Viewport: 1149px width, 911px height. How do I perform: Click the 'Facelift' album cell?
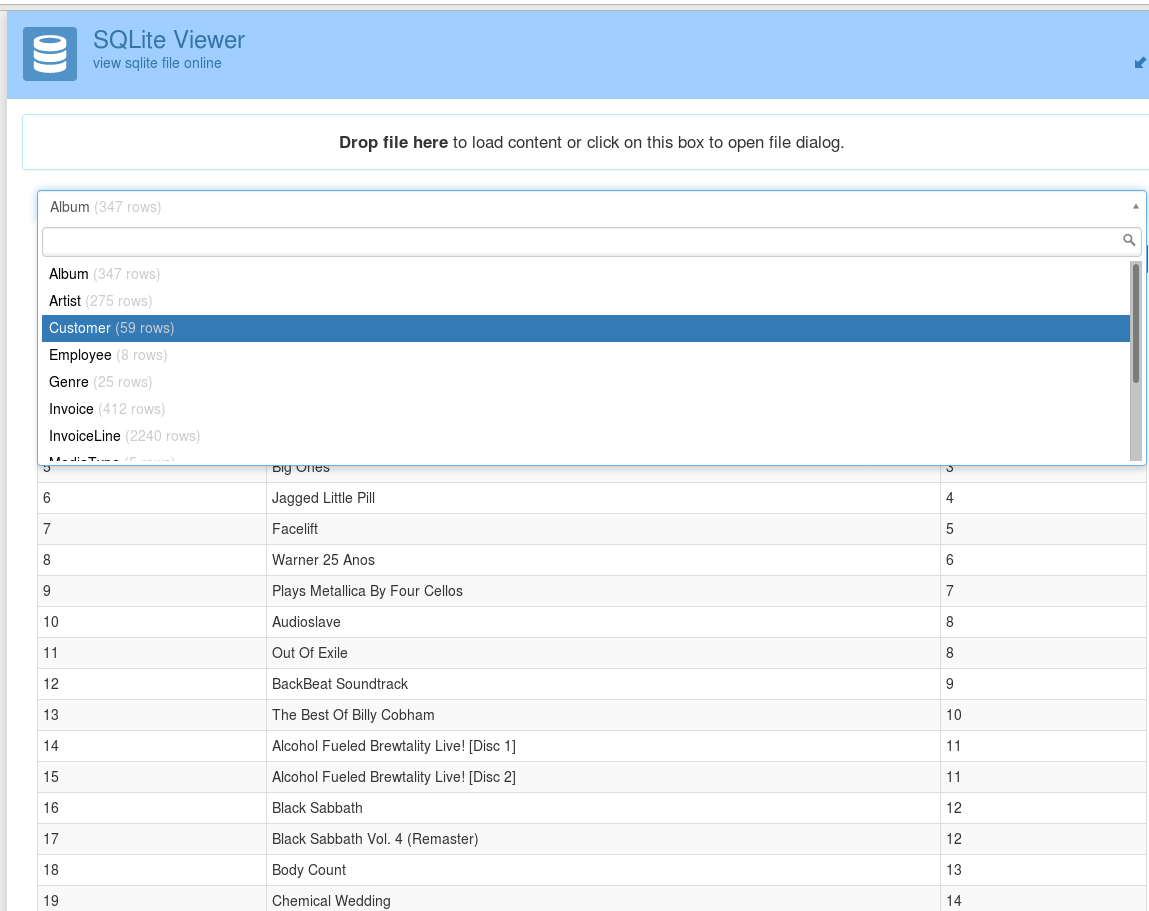point(603,529)
